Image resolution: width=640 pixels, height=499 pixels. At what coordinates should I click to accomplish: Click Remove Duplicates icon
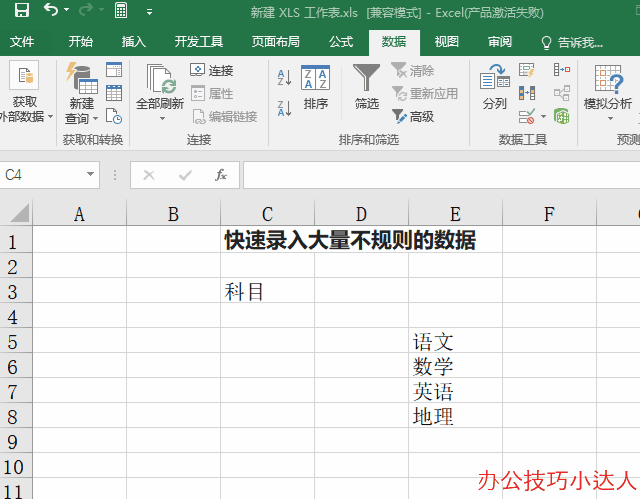click(527, 93)
